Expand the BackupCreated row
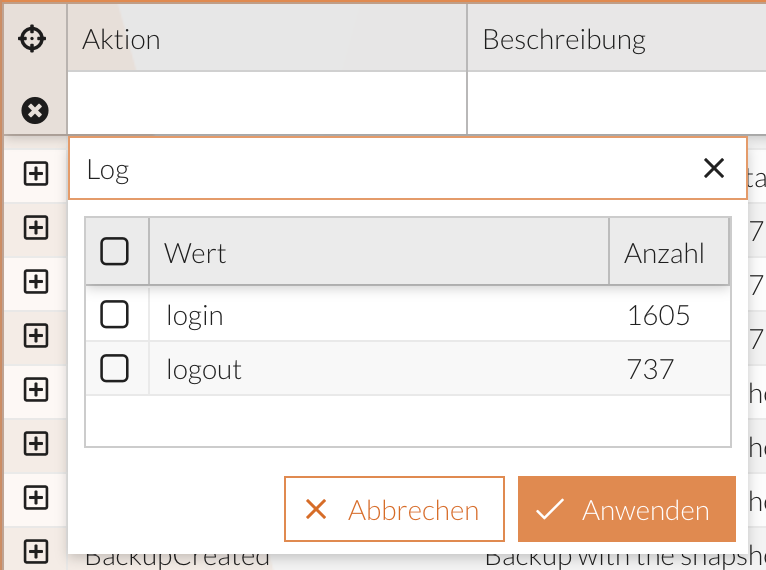This screenshot has height=570, width=766. click(x=36, y=551)
